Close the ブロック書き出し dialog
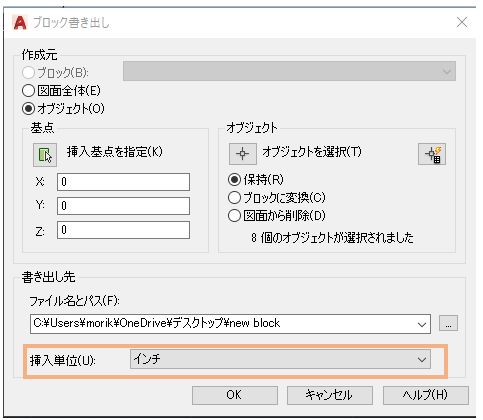 point(462,22)
